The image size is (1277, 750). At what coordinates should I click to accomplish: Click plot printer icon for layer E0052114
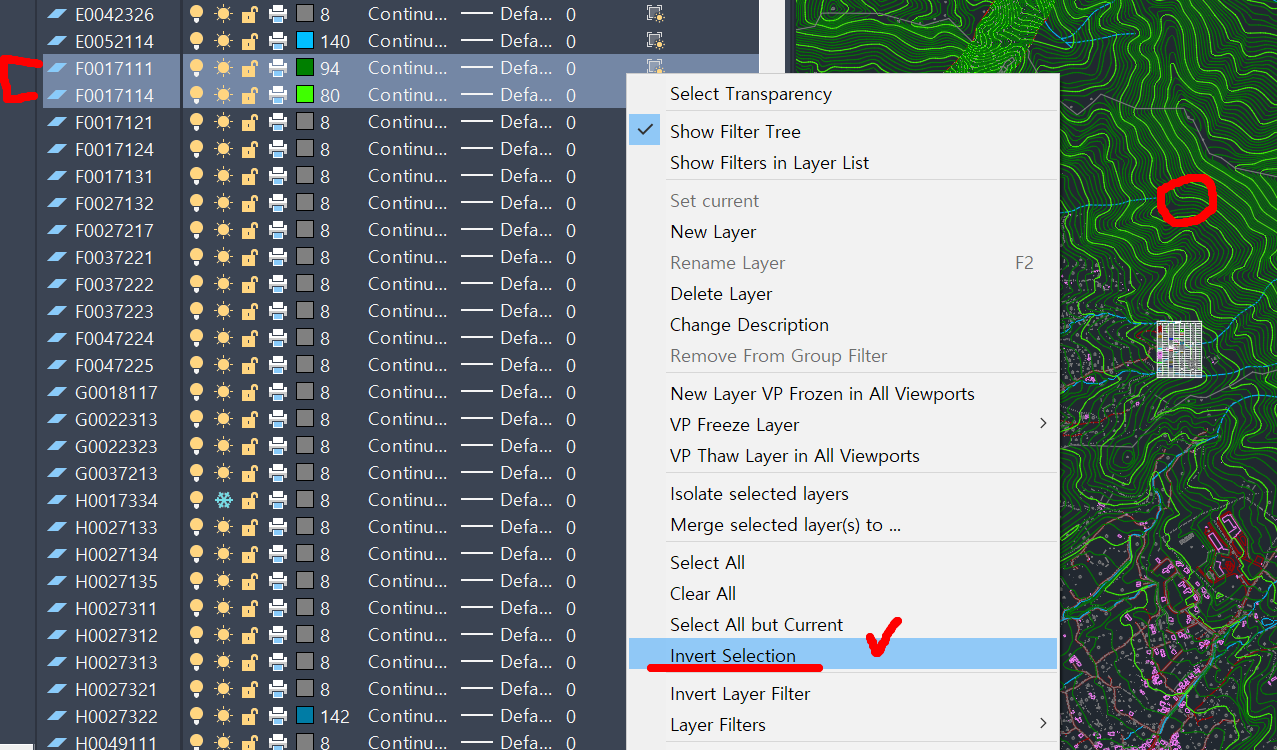(x=278, y=41)
